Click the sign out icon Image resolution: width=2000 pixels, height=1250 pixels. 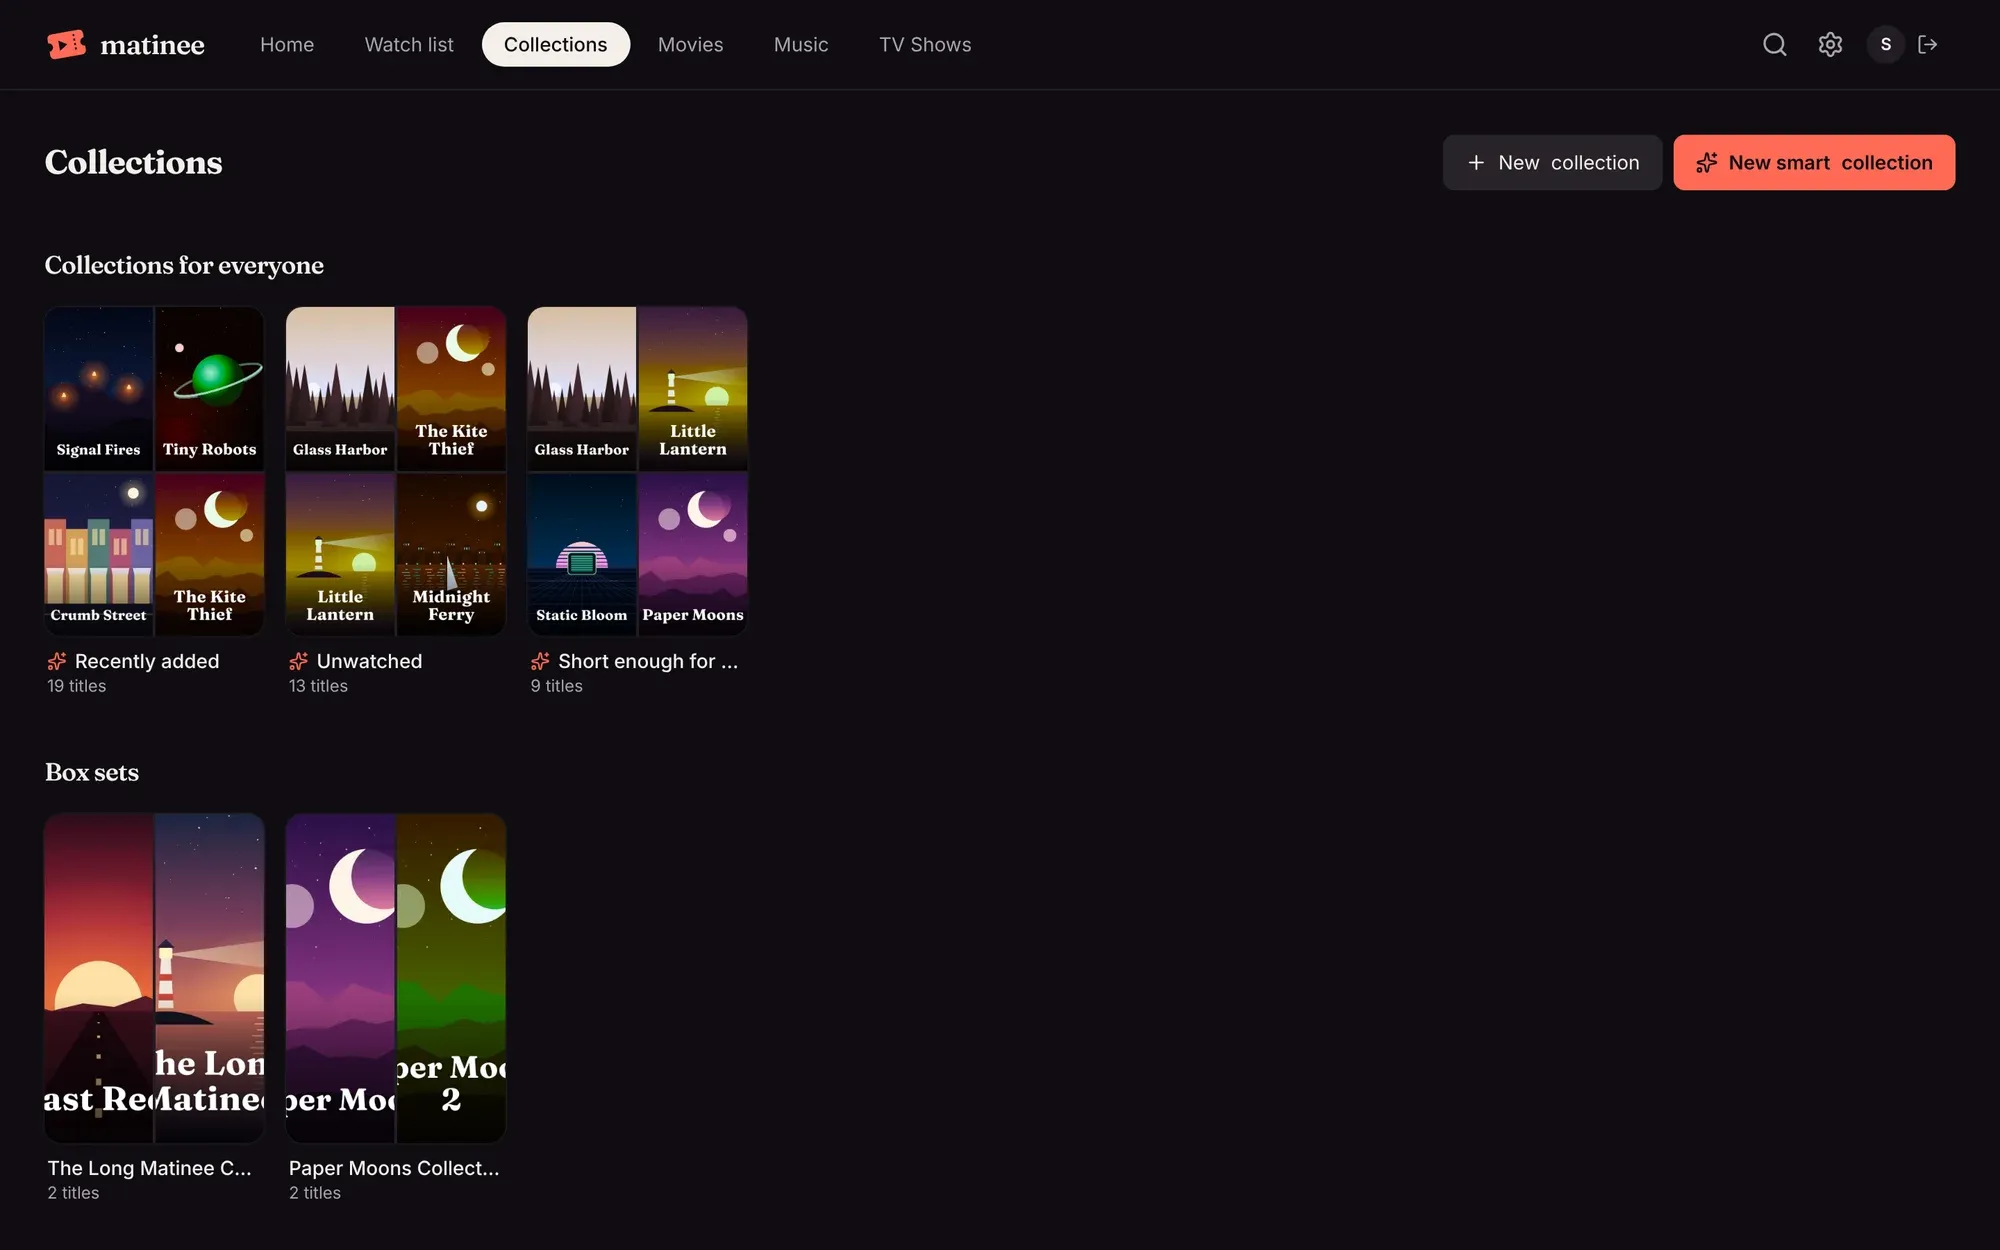(1928, 44)
